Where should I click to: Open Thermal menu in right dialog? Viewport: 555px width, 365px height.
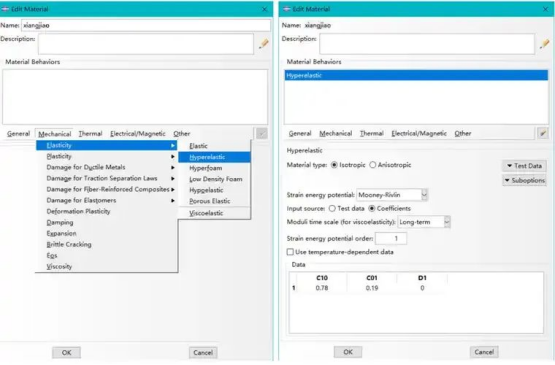pos(372,133)
